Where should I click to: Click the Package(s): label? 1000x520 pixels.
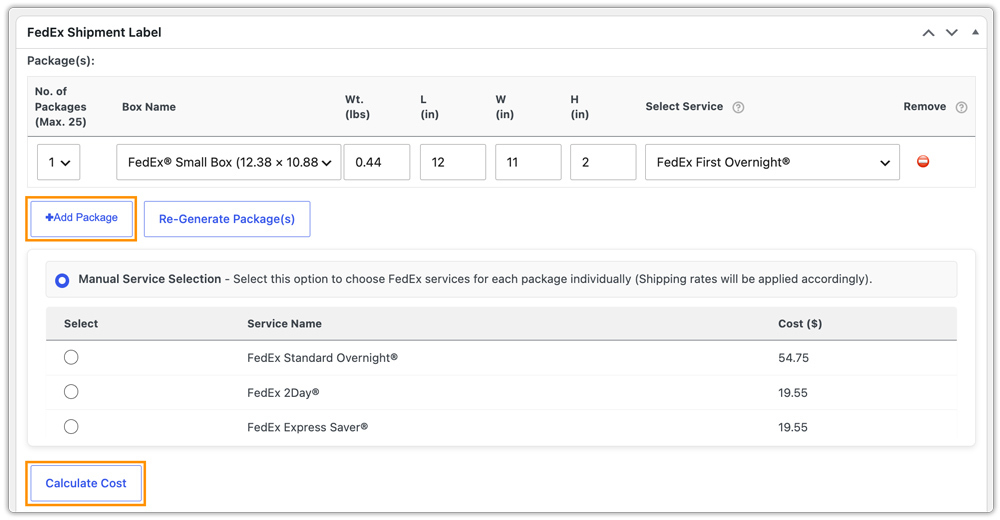61,61
